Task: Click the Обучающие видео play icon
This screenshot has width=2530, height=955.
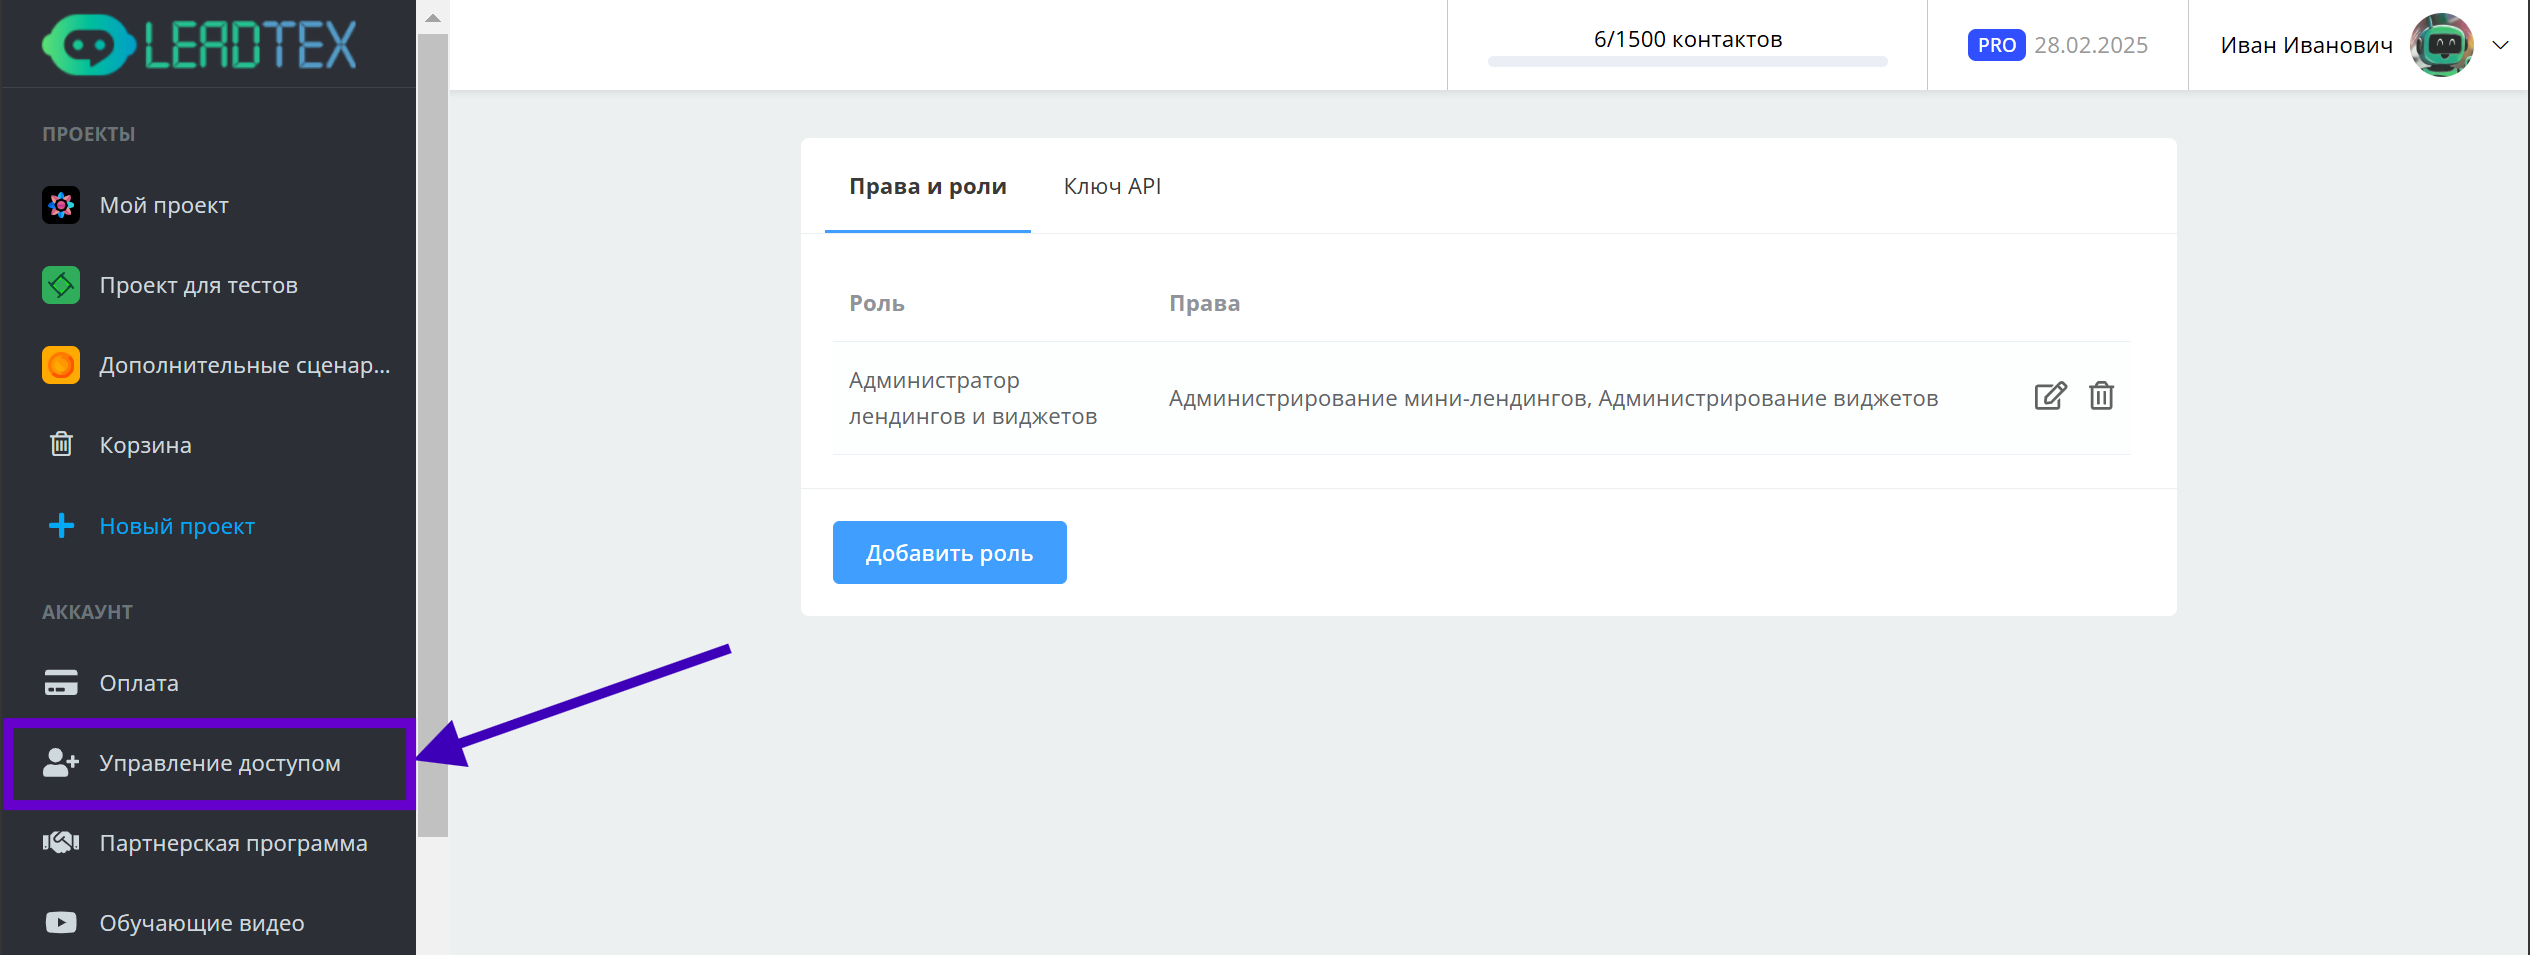Action: pos(61,922)
